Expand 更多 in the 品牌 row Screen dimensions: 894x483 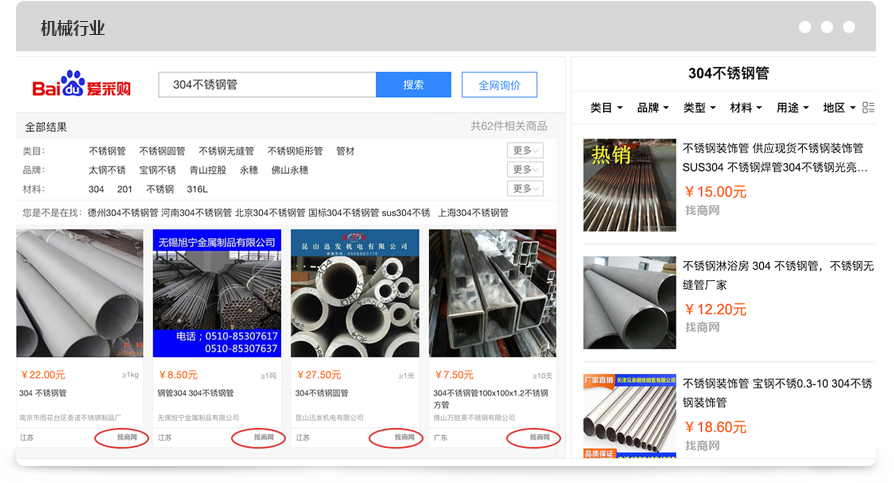(x=525, y=170)
